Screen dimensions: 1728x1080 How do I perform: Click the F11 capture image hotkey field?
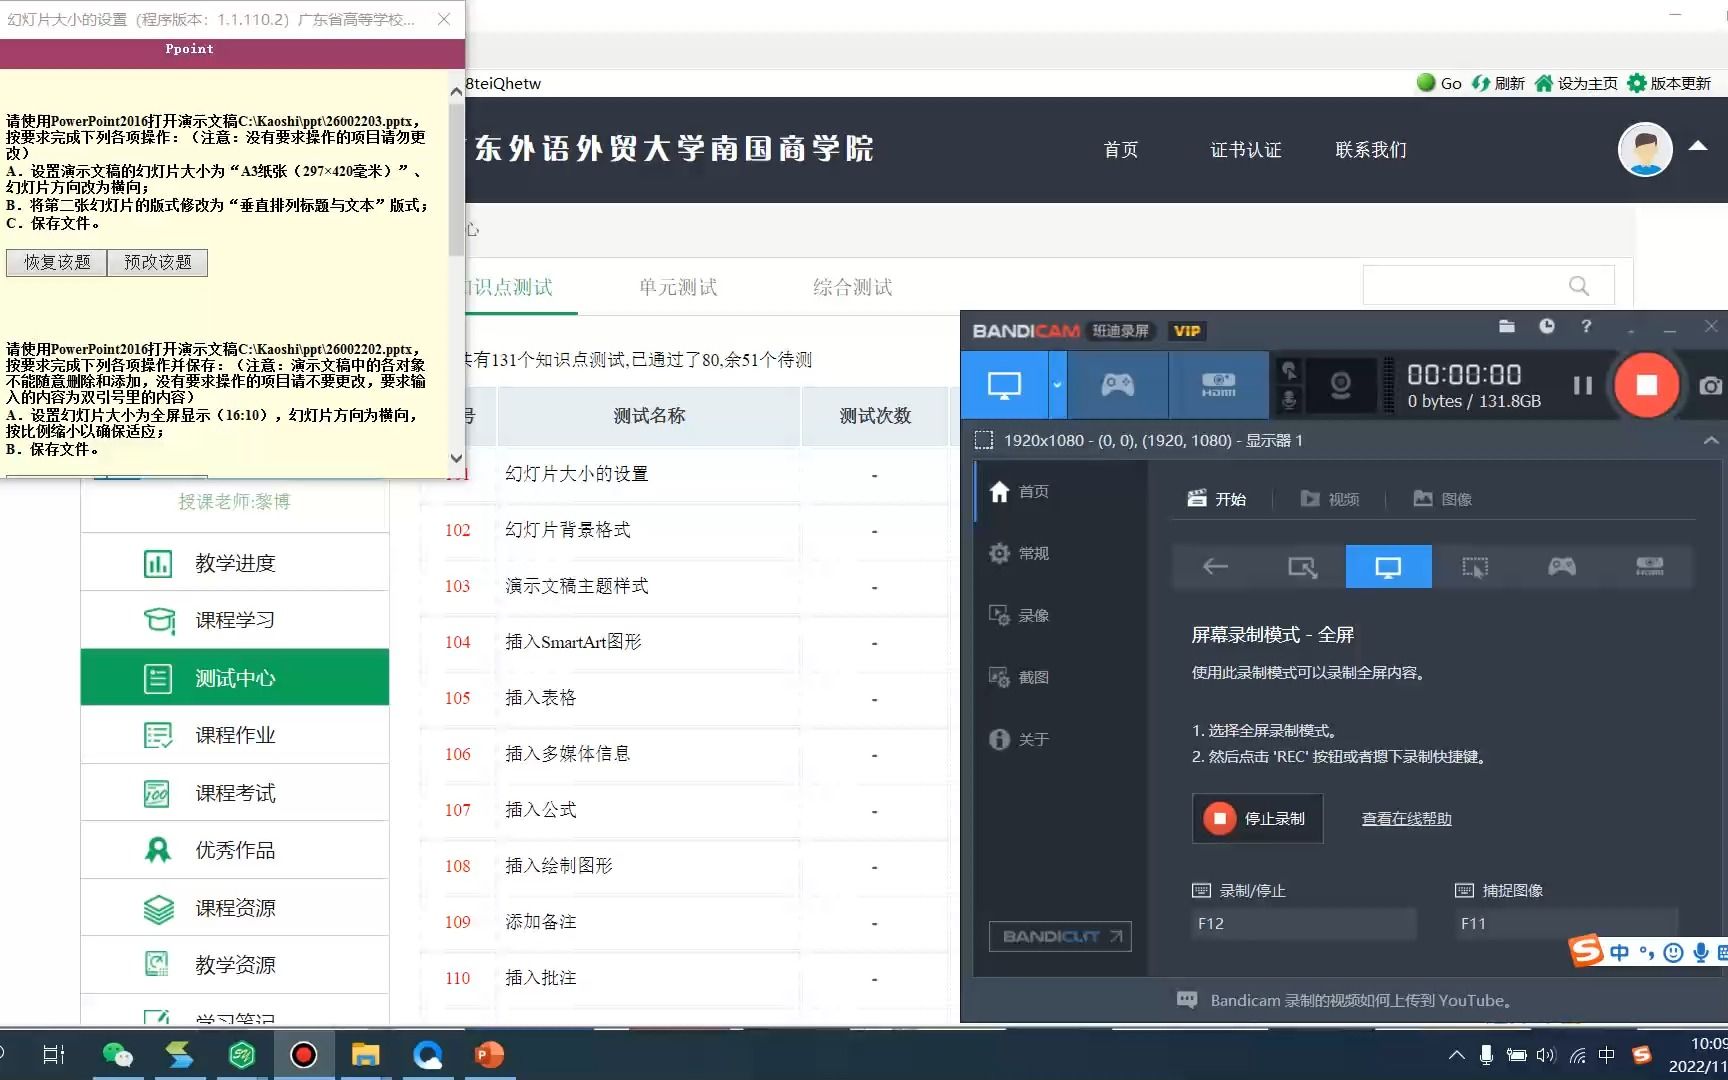pos(1566,924)
